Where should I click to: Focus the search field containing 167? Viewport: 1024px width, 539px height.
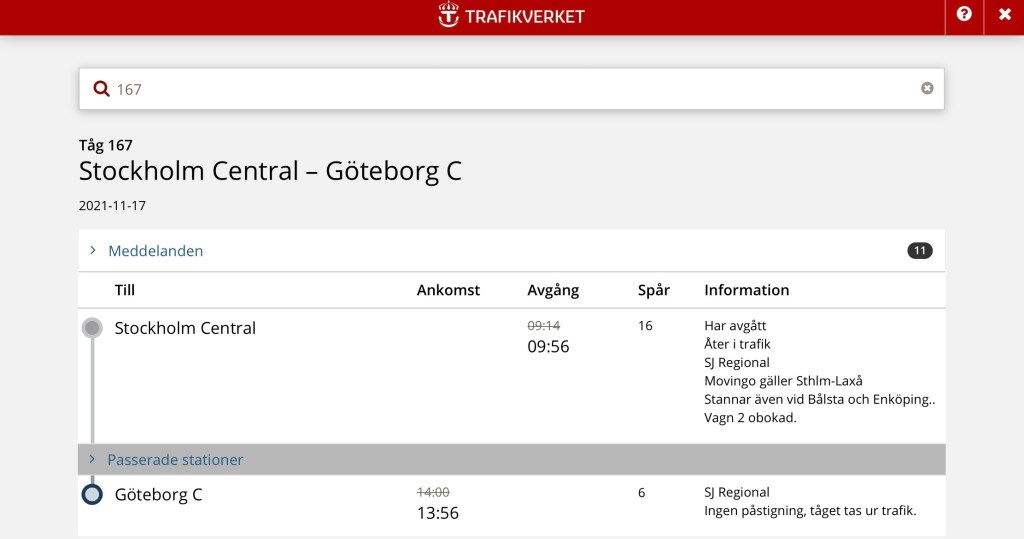[x=500, y=89]
